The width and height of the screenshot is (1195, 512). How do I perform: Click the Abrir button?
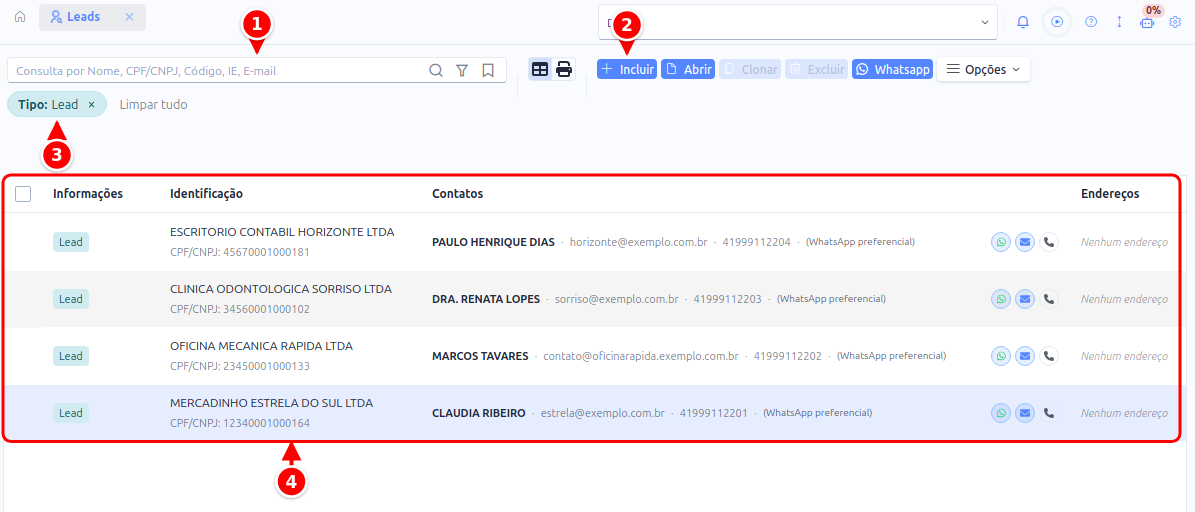click(x=687, y=69)
